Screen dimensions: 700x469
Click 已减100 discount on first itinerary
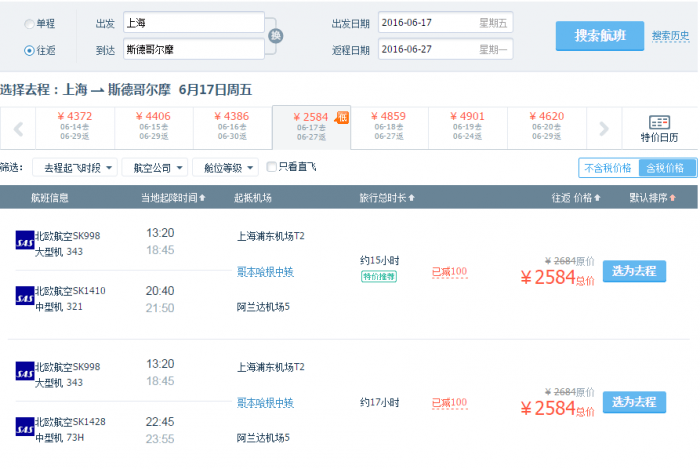pos(450,271)
